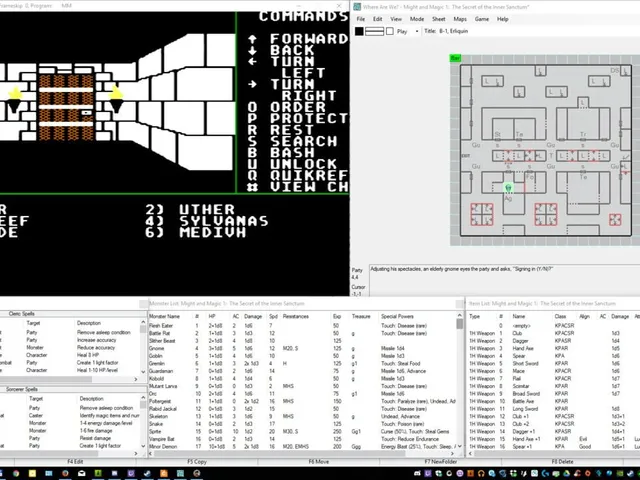Viewport: 640px width, 480px height.
Task: Click the Sorcerer Spells scroll-down arrow
Action: 143,446
